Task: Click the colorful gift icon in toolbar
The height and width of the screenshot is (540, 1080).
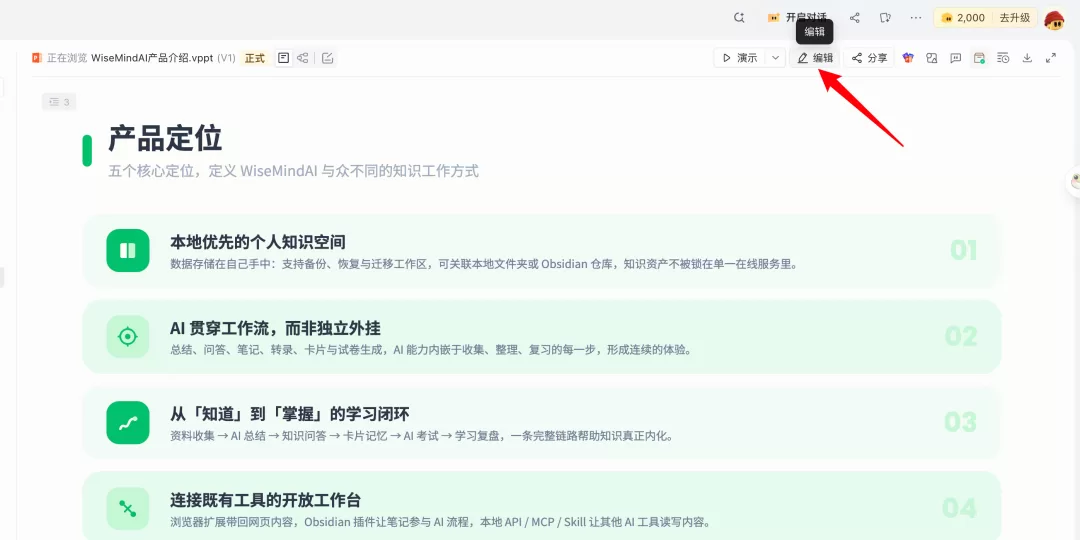Action: [x=908, y=58]
